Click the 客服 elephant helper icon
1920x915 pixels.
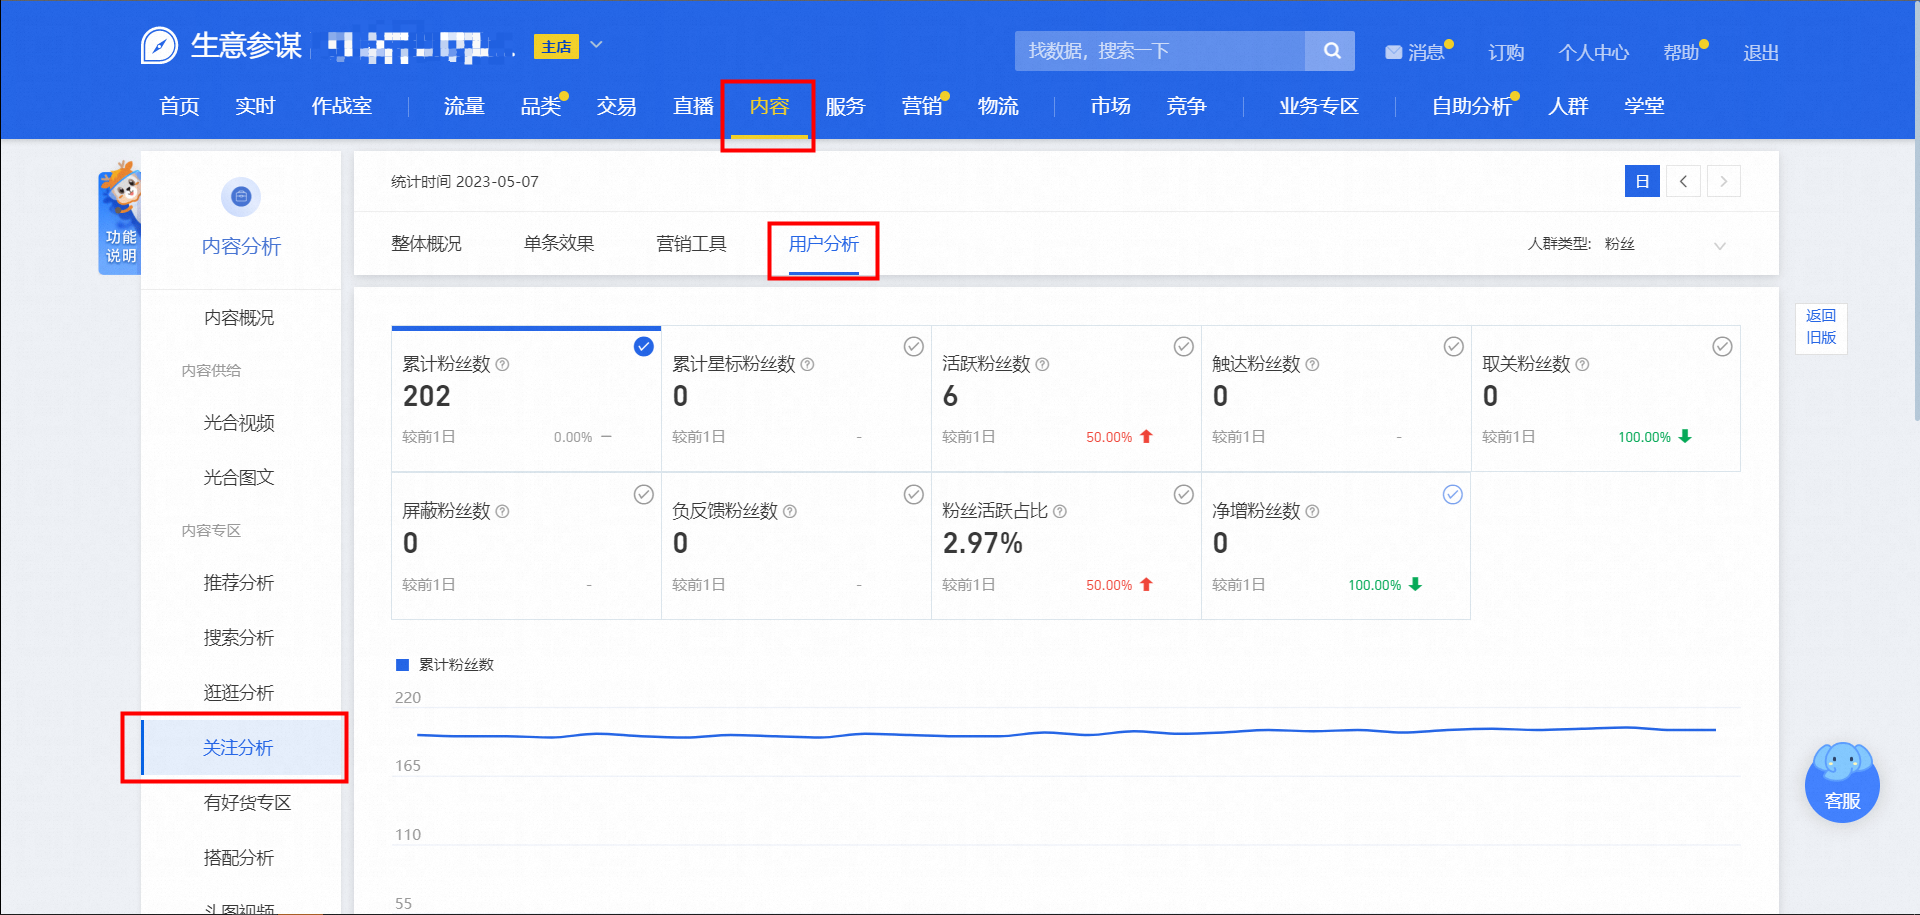(1842, 783)
